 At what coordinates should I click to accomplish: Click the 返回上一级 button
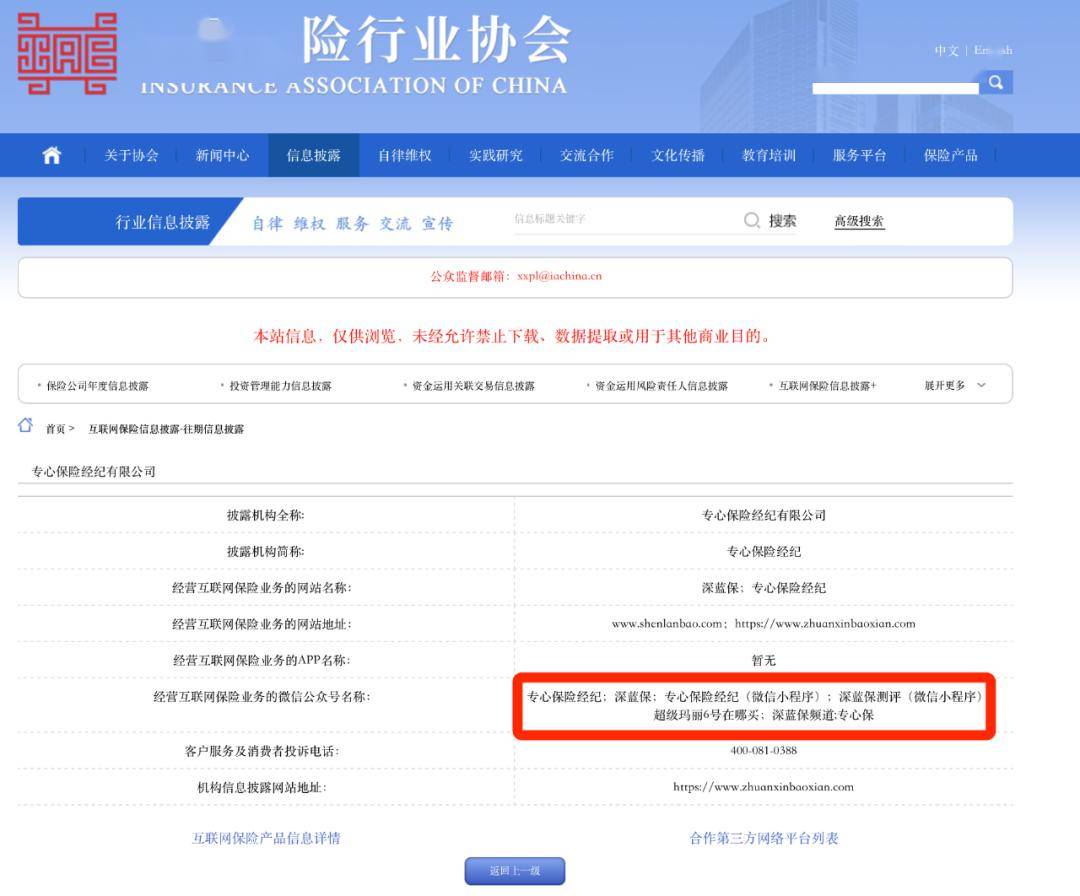coord(514,870)
